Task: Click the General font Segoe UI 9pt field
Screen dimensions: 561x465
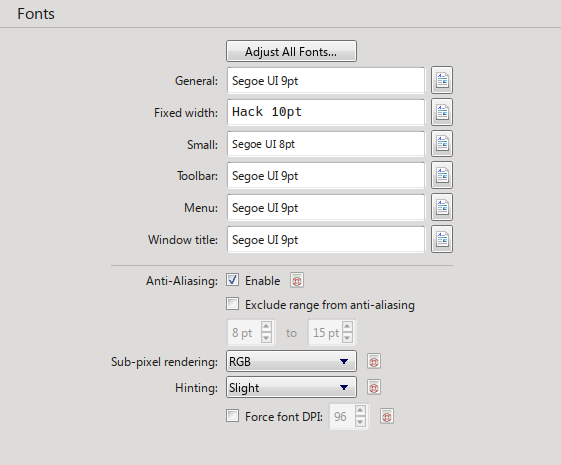Action: (326, 80)
